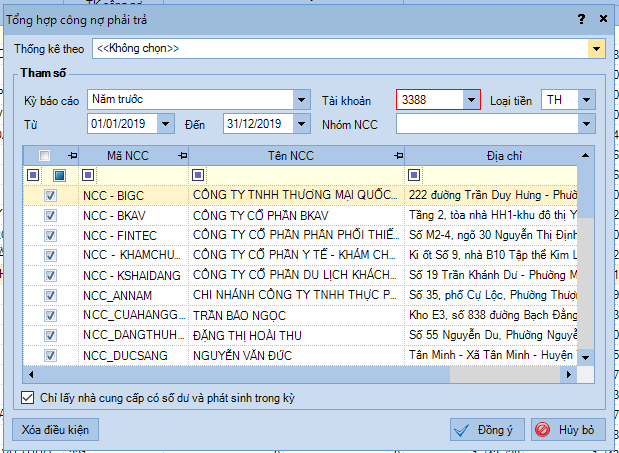The image size is (619, 453).
Task: Uncheck 'Chỉ lấy nhà cung cấp có số dư' checkbox
Action: pos(28,398)
